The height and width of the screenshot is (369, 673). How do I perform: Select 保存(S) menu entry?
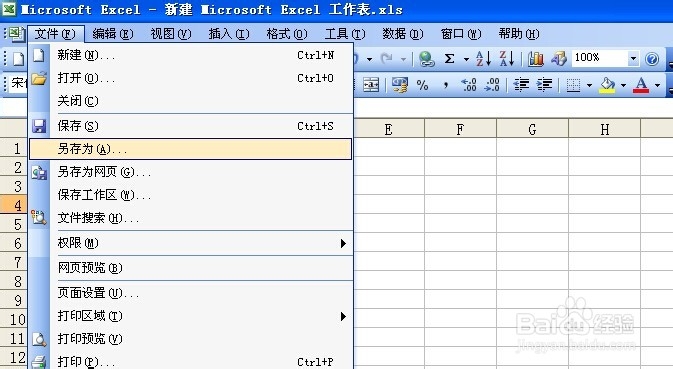(191, 126)
